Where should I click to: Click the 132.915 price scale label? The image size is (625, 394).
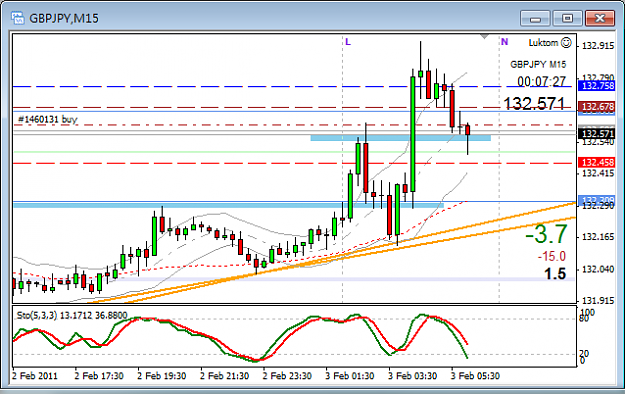point(598,46)
